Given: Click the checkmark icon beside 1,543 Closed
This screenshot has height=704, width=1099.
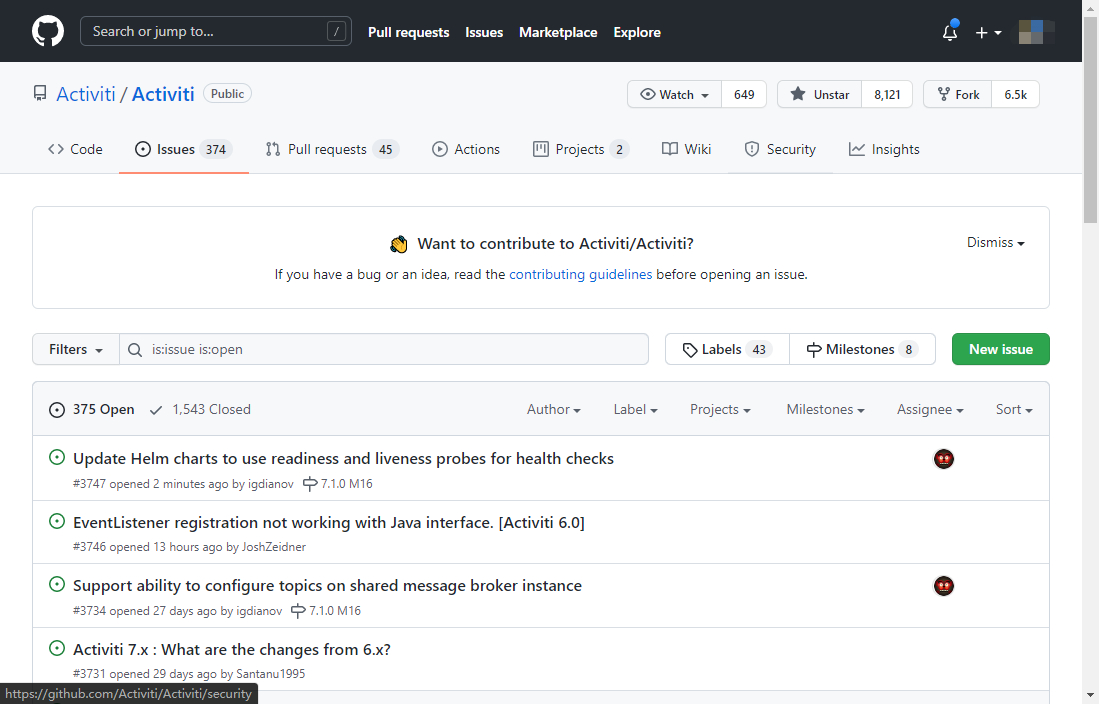Looking at the screenshot, I should pos(156,409).
